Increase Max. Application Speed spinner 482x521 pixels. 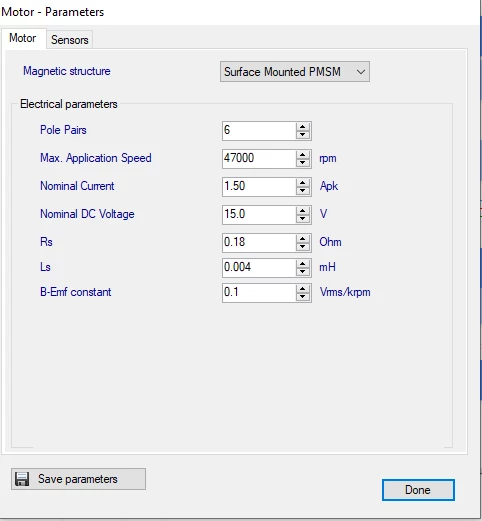click(302, 155)
